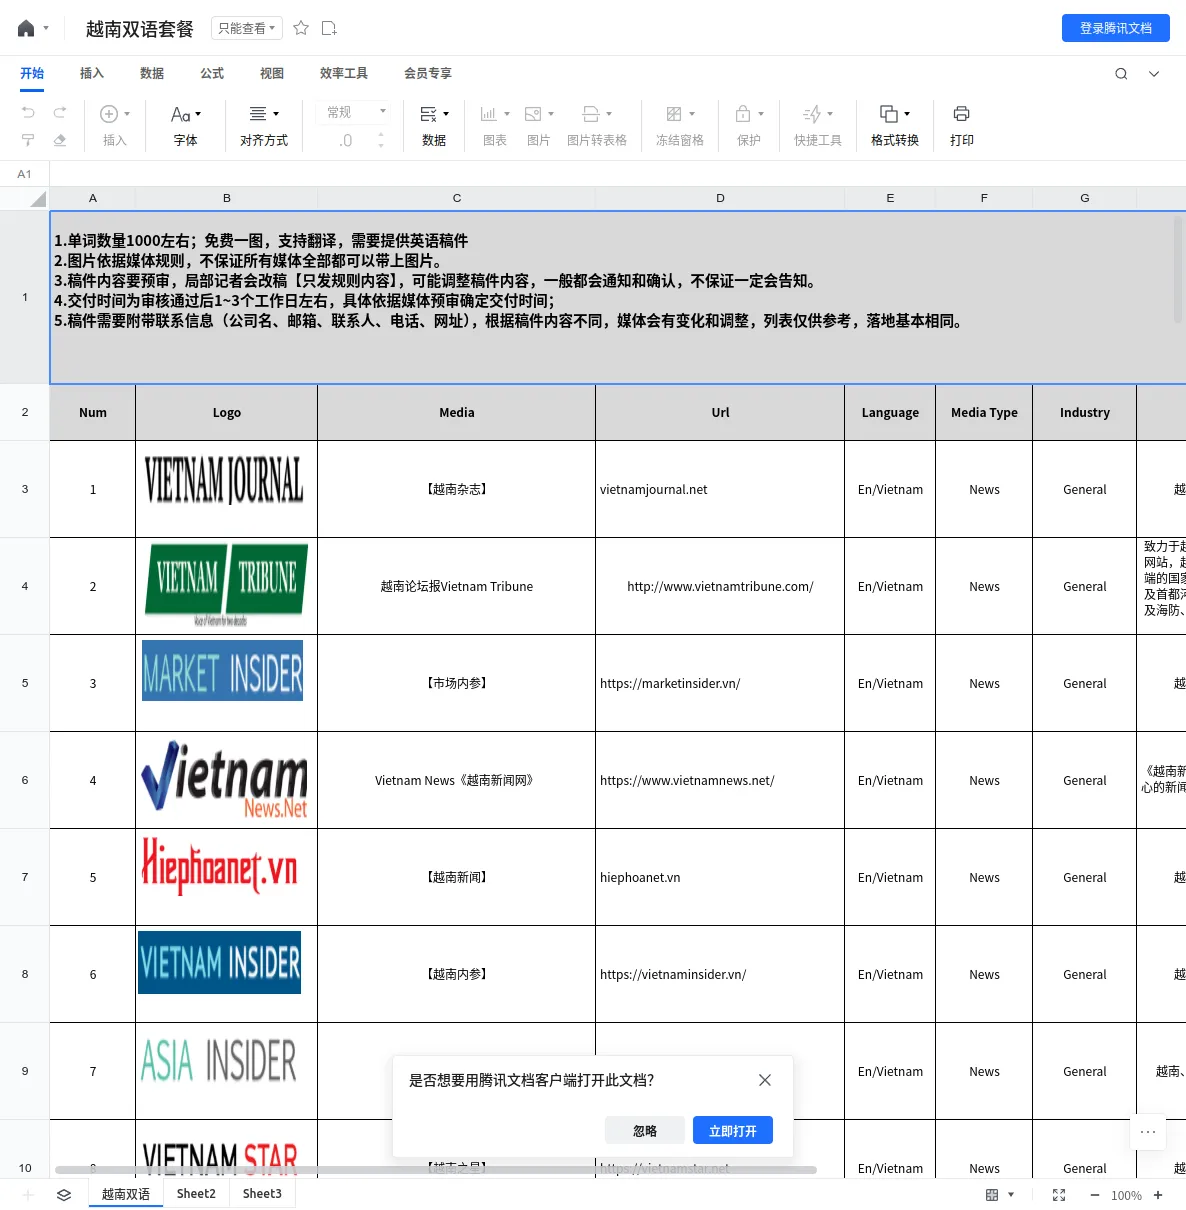The height and width of the screenshot is (1210, 1186).
Task: Open the alignment (对齐方式) options
Action: [x=264, y=126]
